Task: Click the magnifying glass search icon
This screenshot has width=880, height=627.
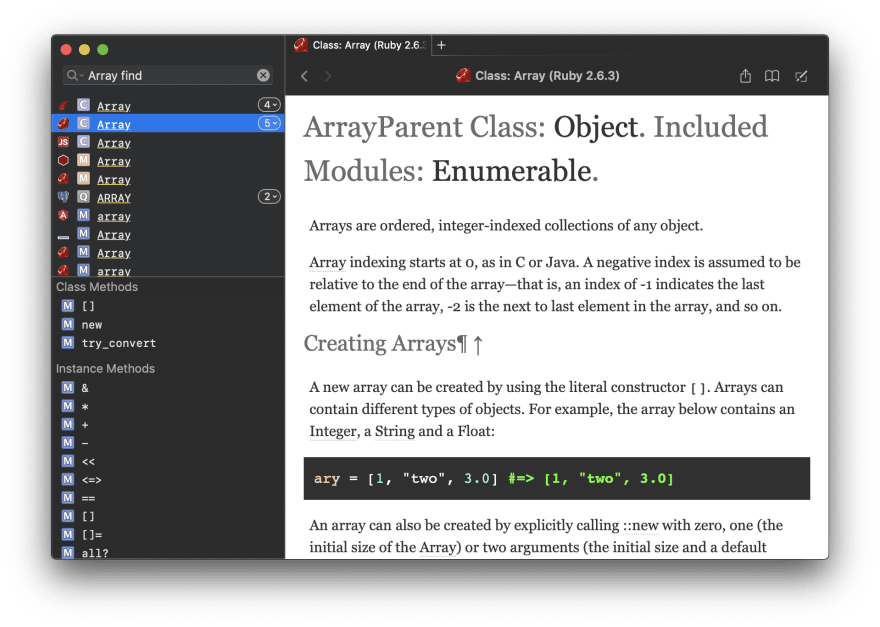Action: coord(74,76)
